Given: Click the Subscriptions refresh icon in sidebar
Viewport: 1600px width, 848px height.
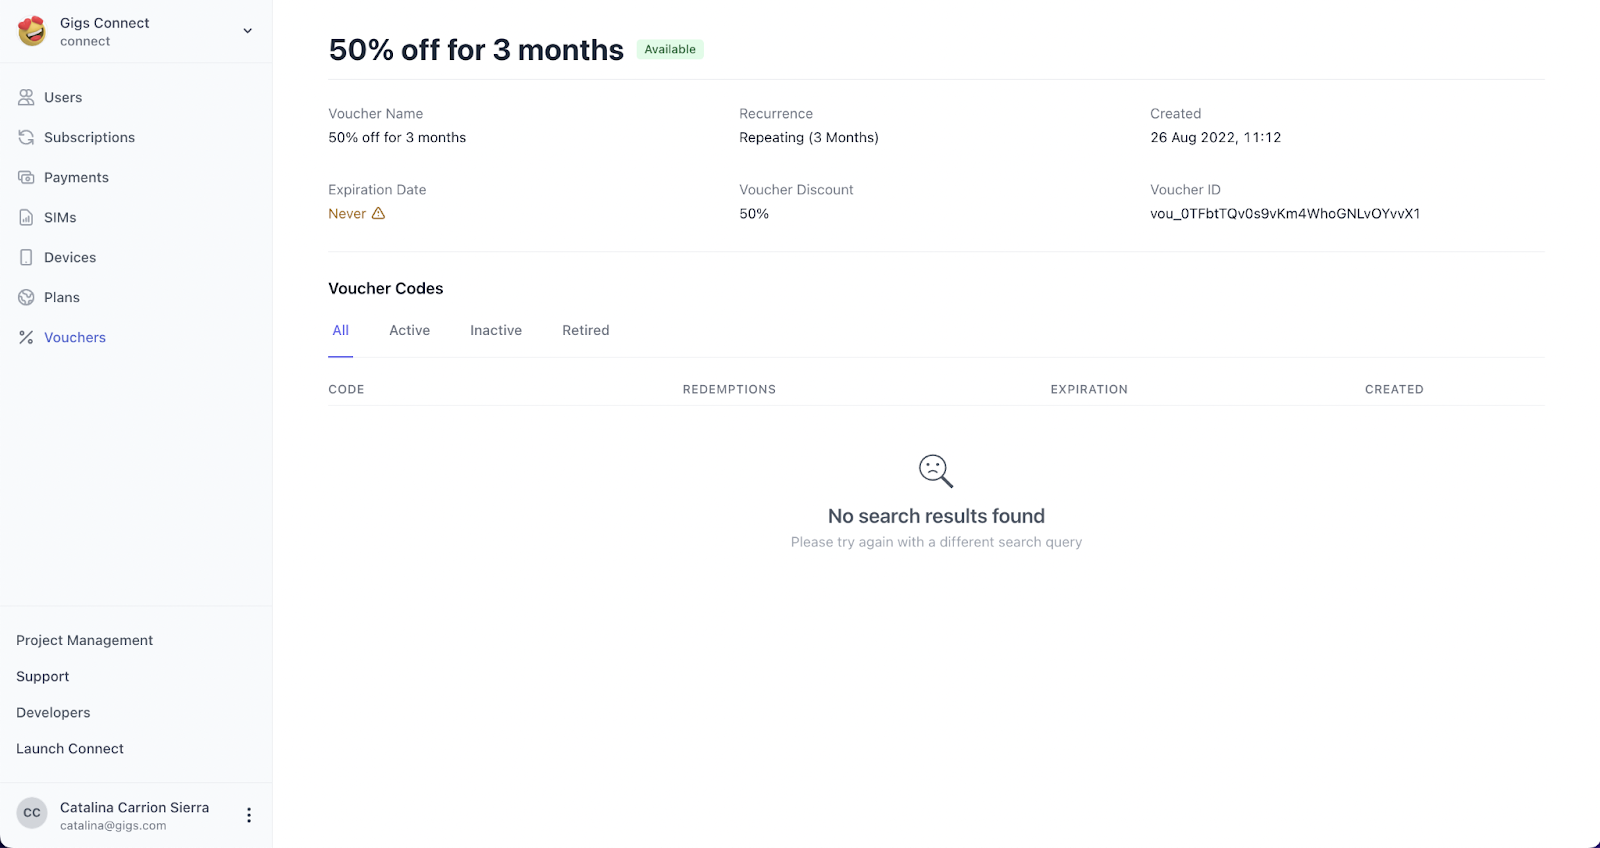Looking at the screenshot, I should [26, 137].
